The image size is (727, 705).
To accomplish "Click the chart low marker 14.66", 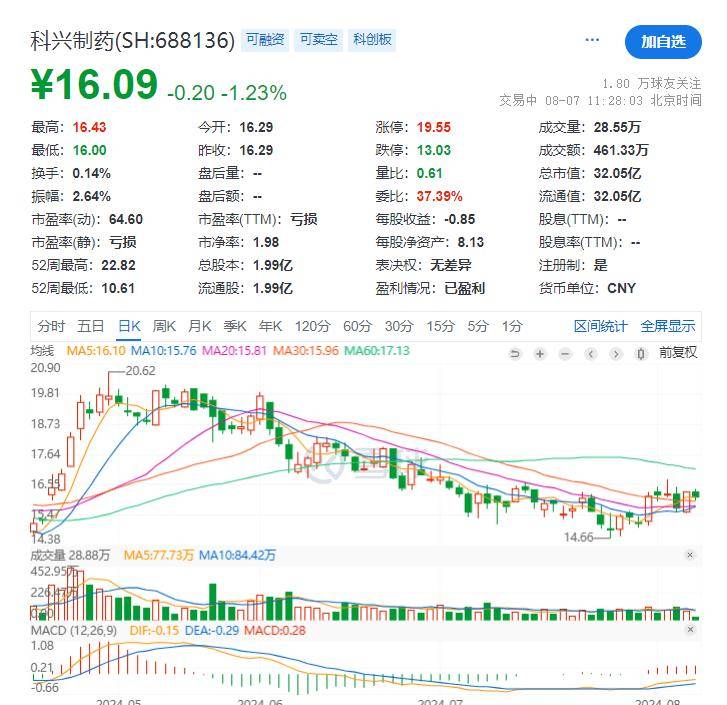I will [x=579, y=537].
